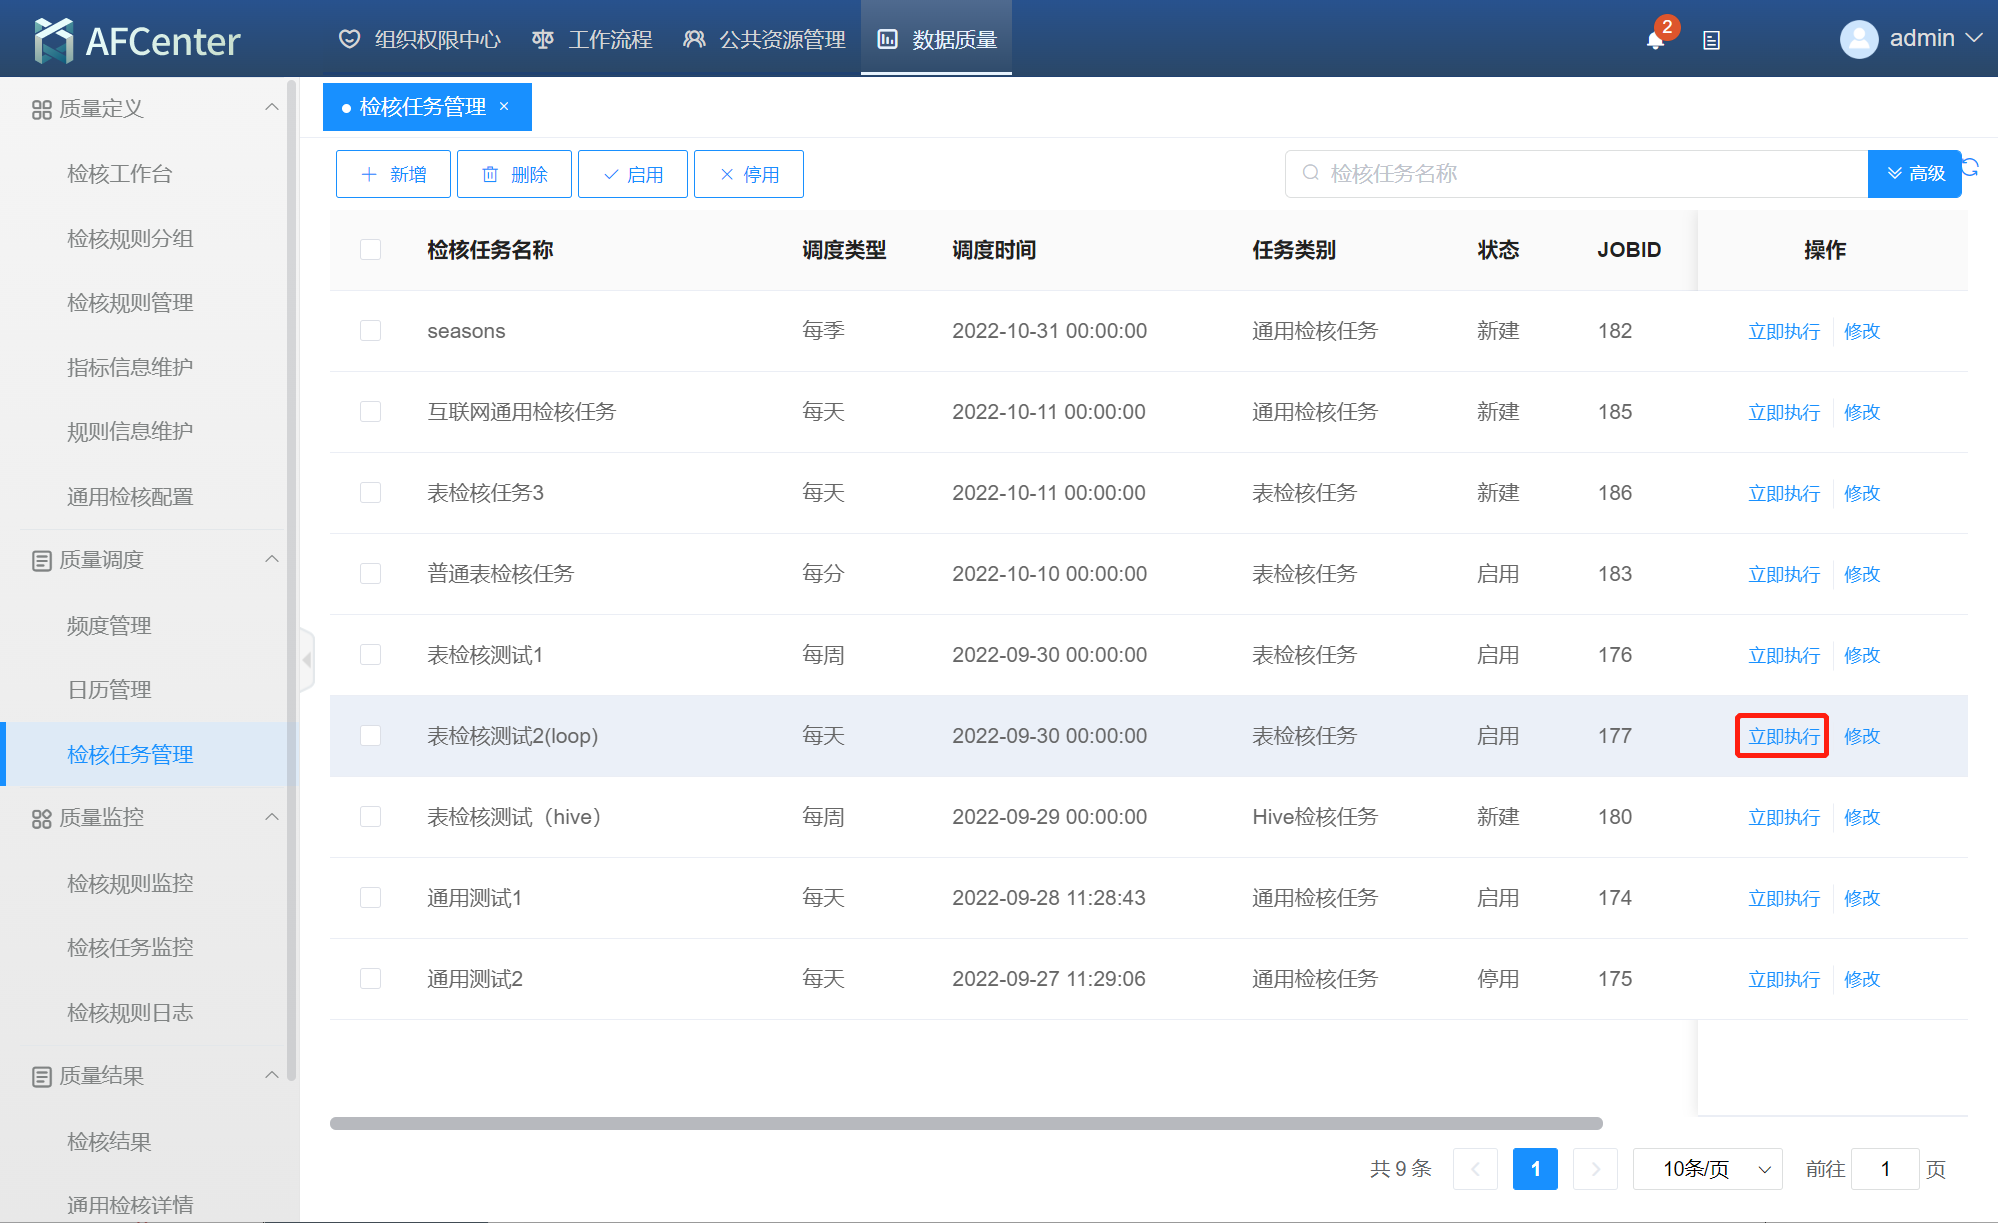The height and width of the screenshot is (1223, 1998).
Task: Open the document list icon in header
Action: pos(1711,40)
